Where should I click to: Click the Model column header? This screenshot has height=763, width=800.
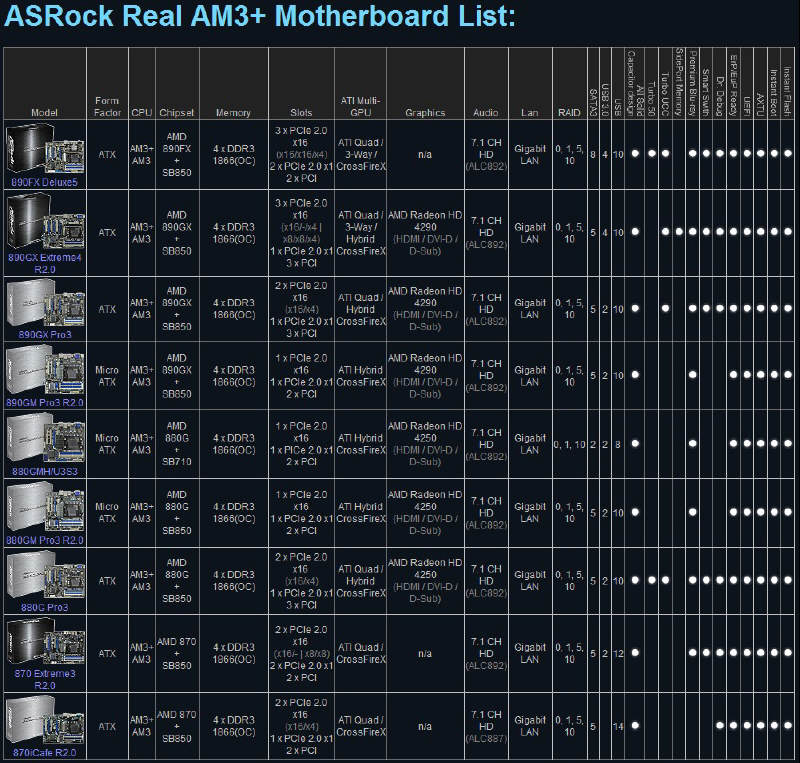[44, 112]
